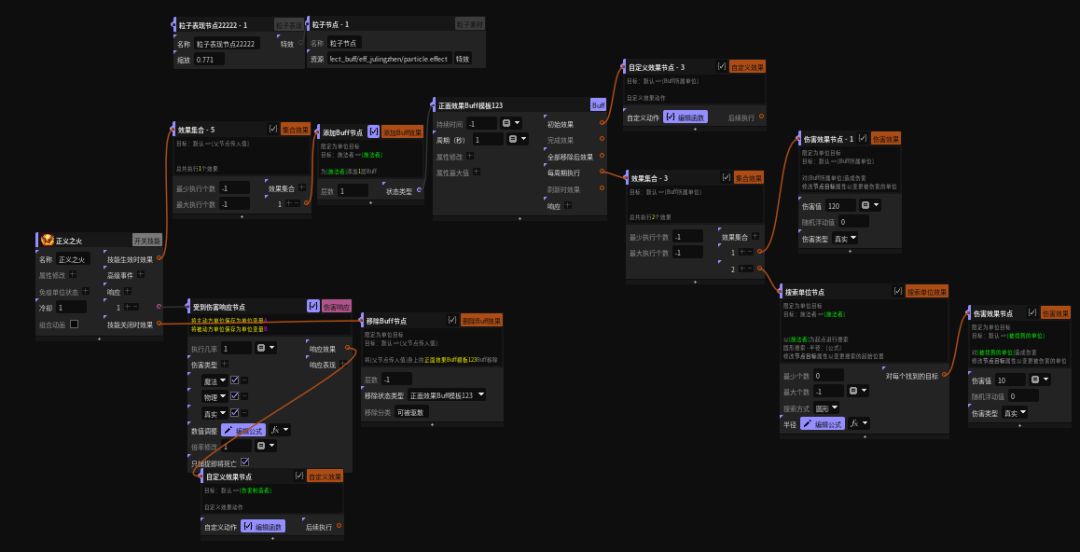The height and width of the screenshot is (552, 1080).
Task: Click the 初始效果 output port on Buff template
Action: coord(603,123)
